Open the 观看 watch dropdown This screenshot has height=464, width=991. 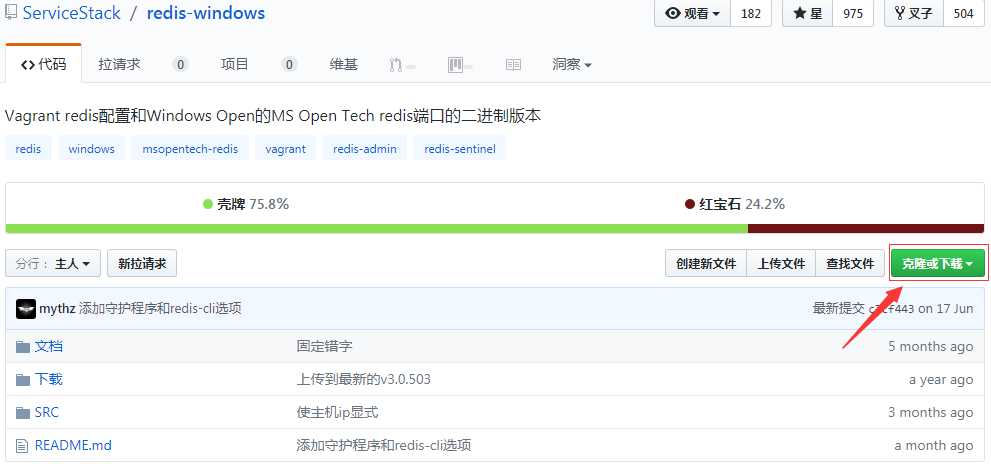693,13
